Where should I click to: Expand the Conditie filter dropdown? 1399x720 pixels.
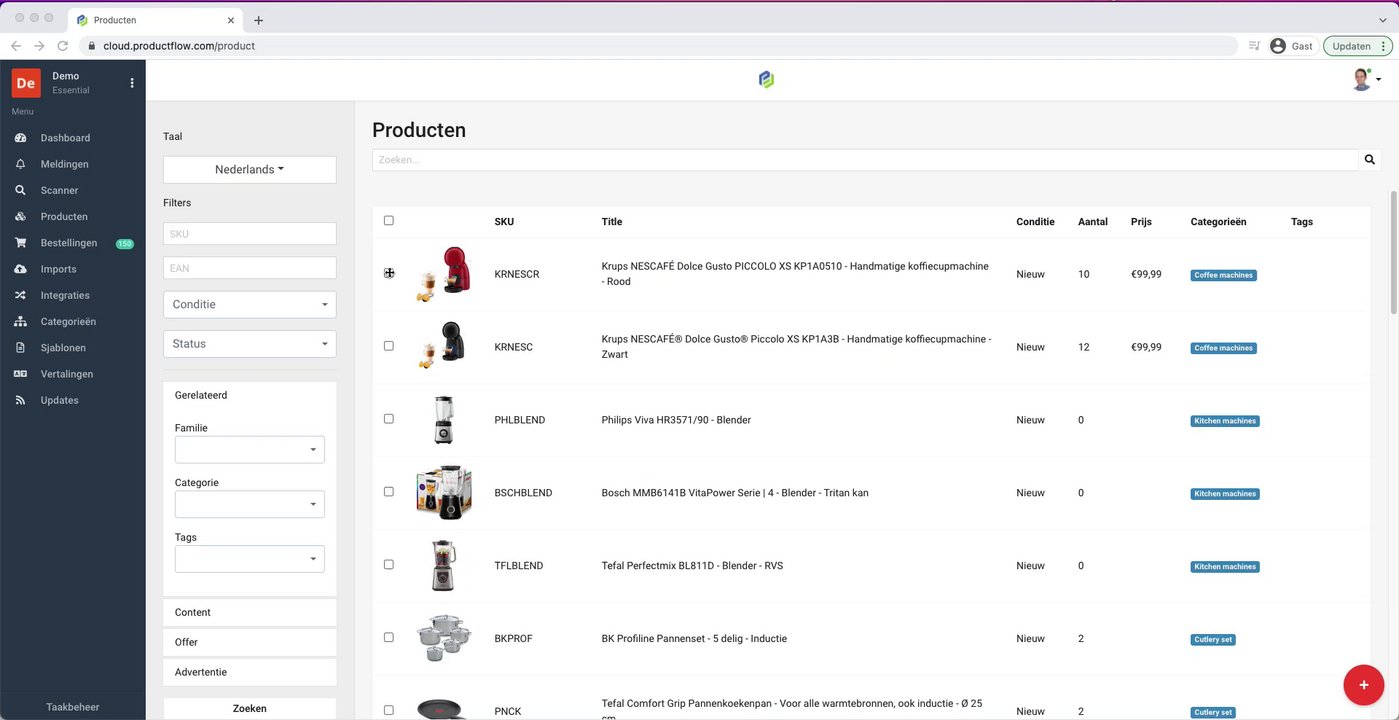[249, 304]
